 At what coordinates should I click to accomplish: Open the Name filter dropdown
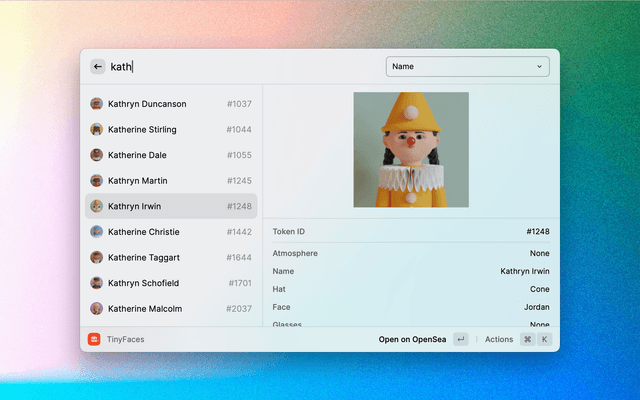click(466, 67)
